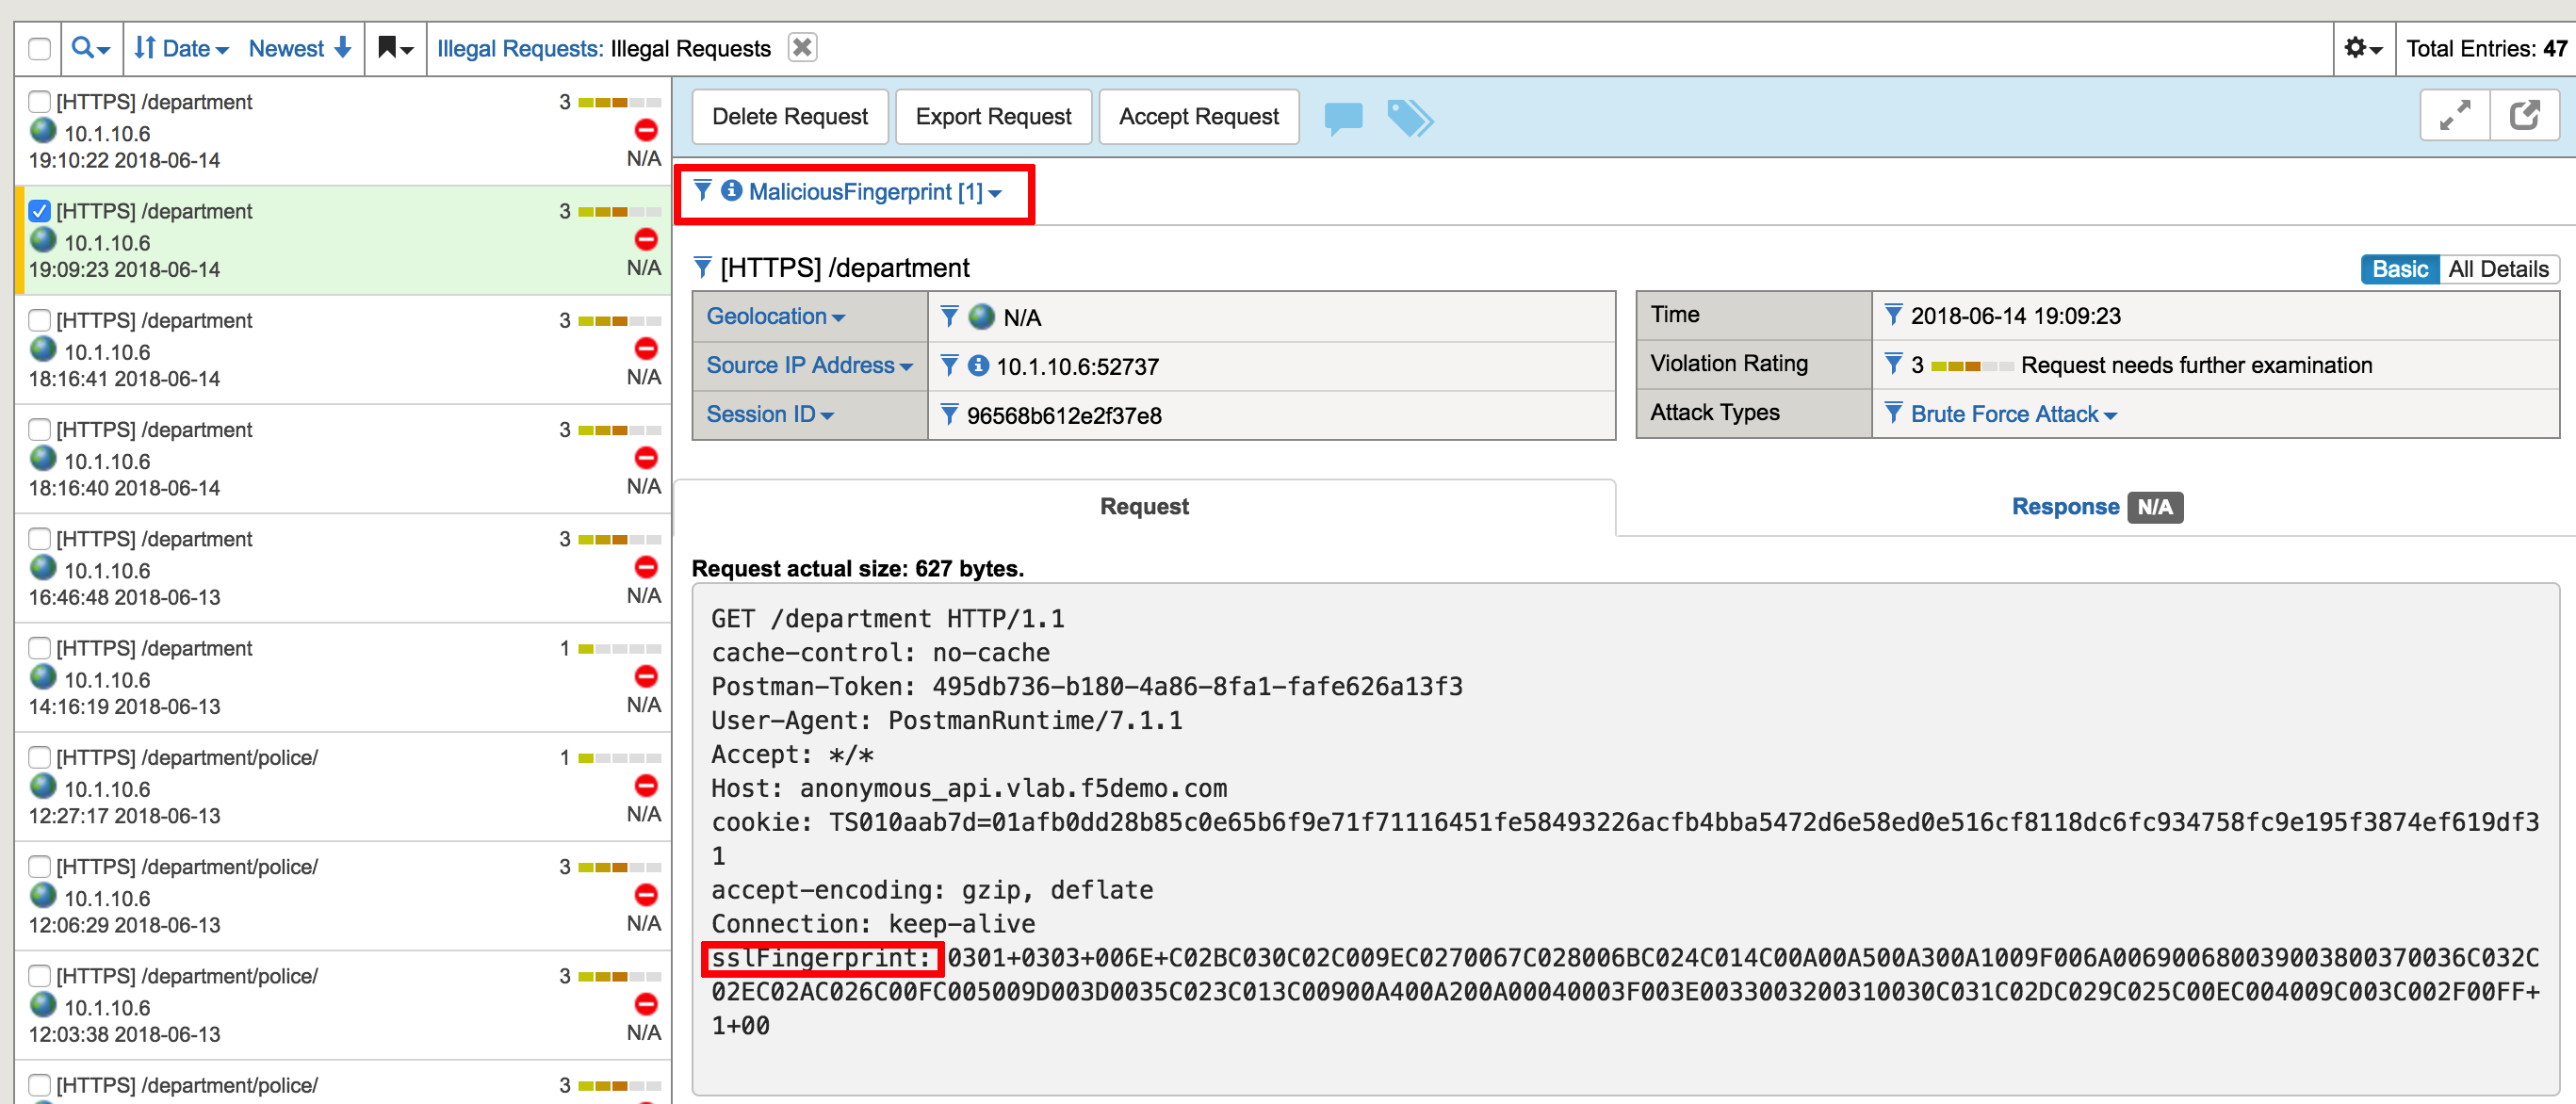Screen dimensions: 2576x1104
Task: Click the tags icon
Action: pos(1410,117)
